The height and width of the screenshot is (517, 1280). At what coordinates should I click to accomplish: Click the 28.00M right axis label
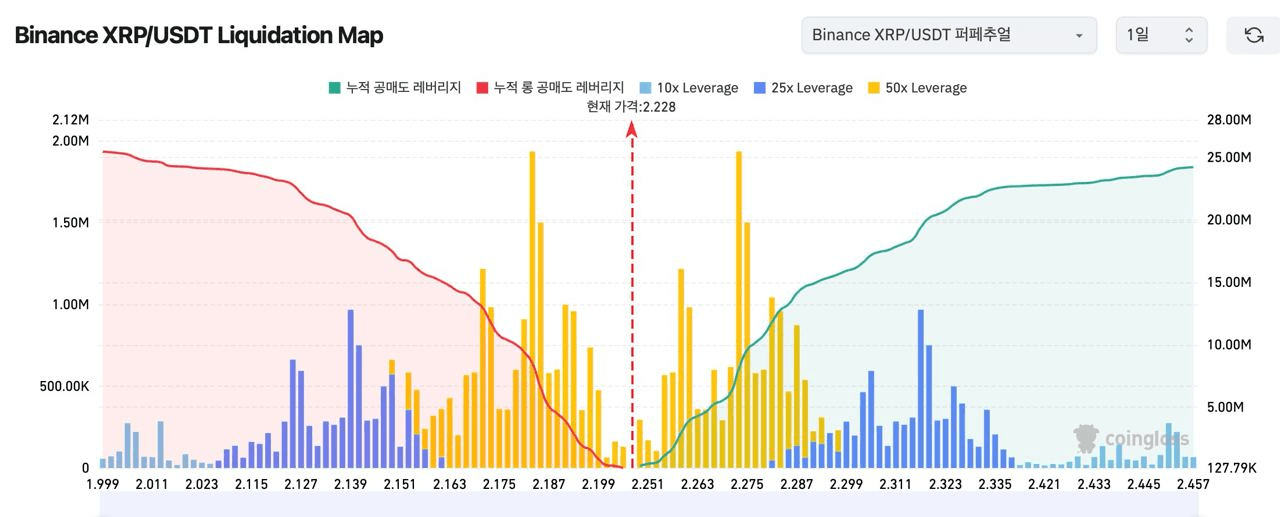coord(1230,120)
